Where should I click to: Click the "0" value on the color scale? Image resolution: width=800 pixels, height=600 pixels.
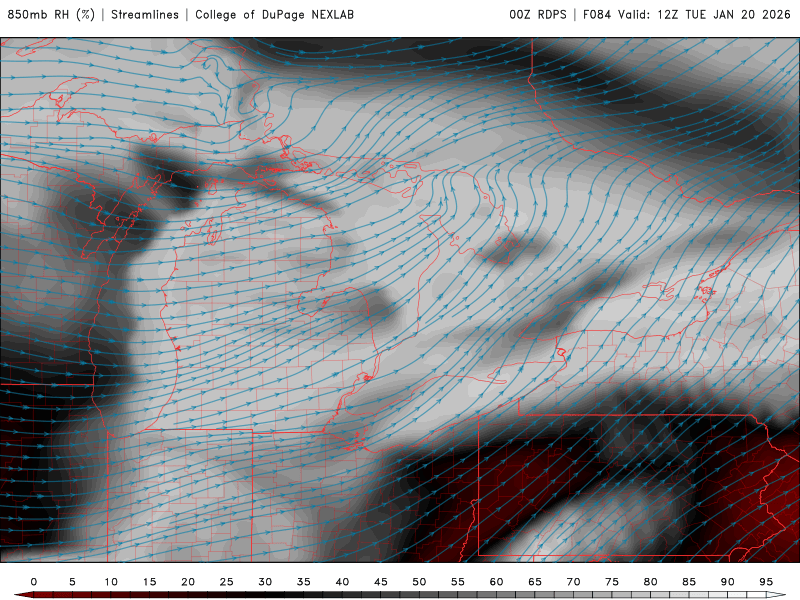(34, 582)
